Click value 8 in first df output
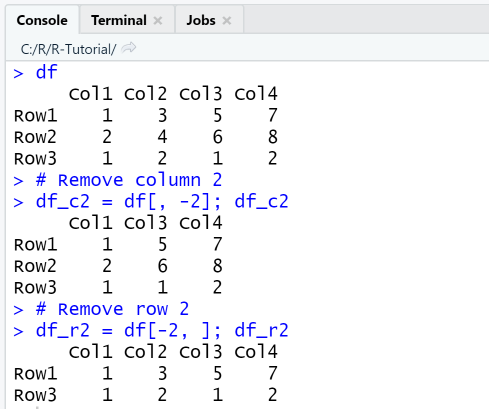The height and width of the screenshot is (409, 489). click(x=273, y=137)
